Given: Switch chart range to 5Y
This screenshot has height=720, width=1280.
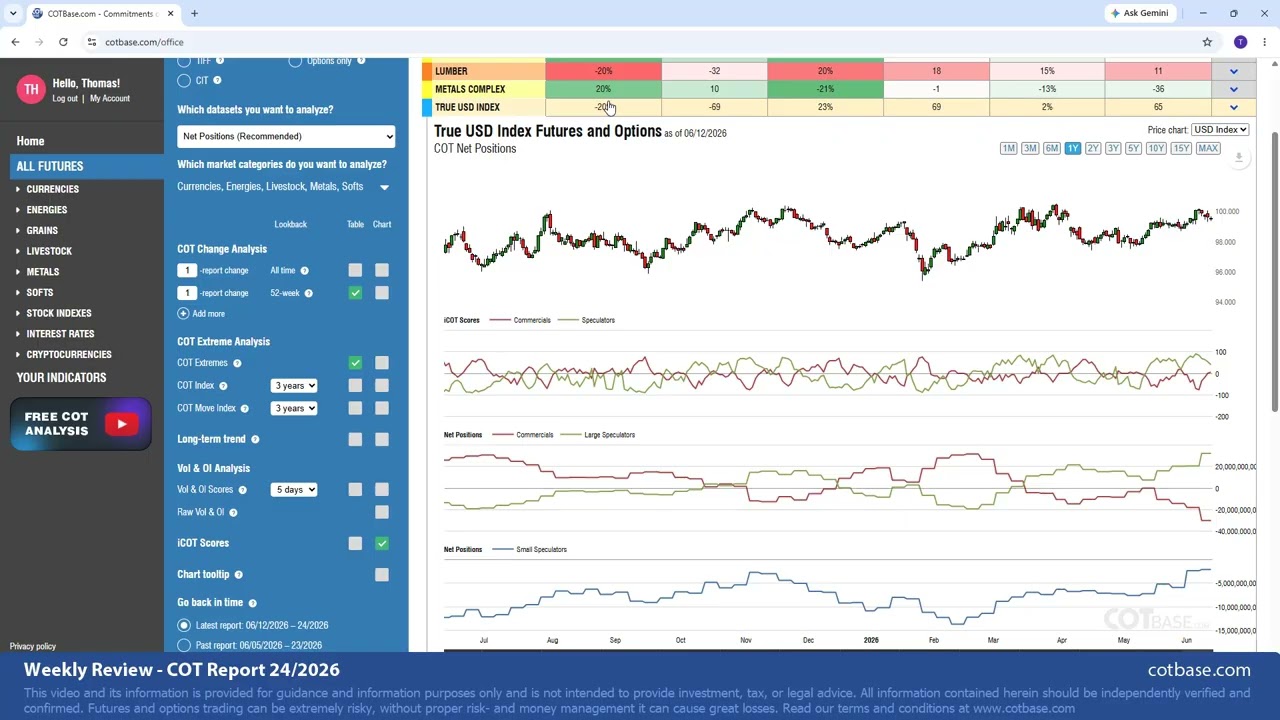Looking at the screenshot, I should [1133, 149].
